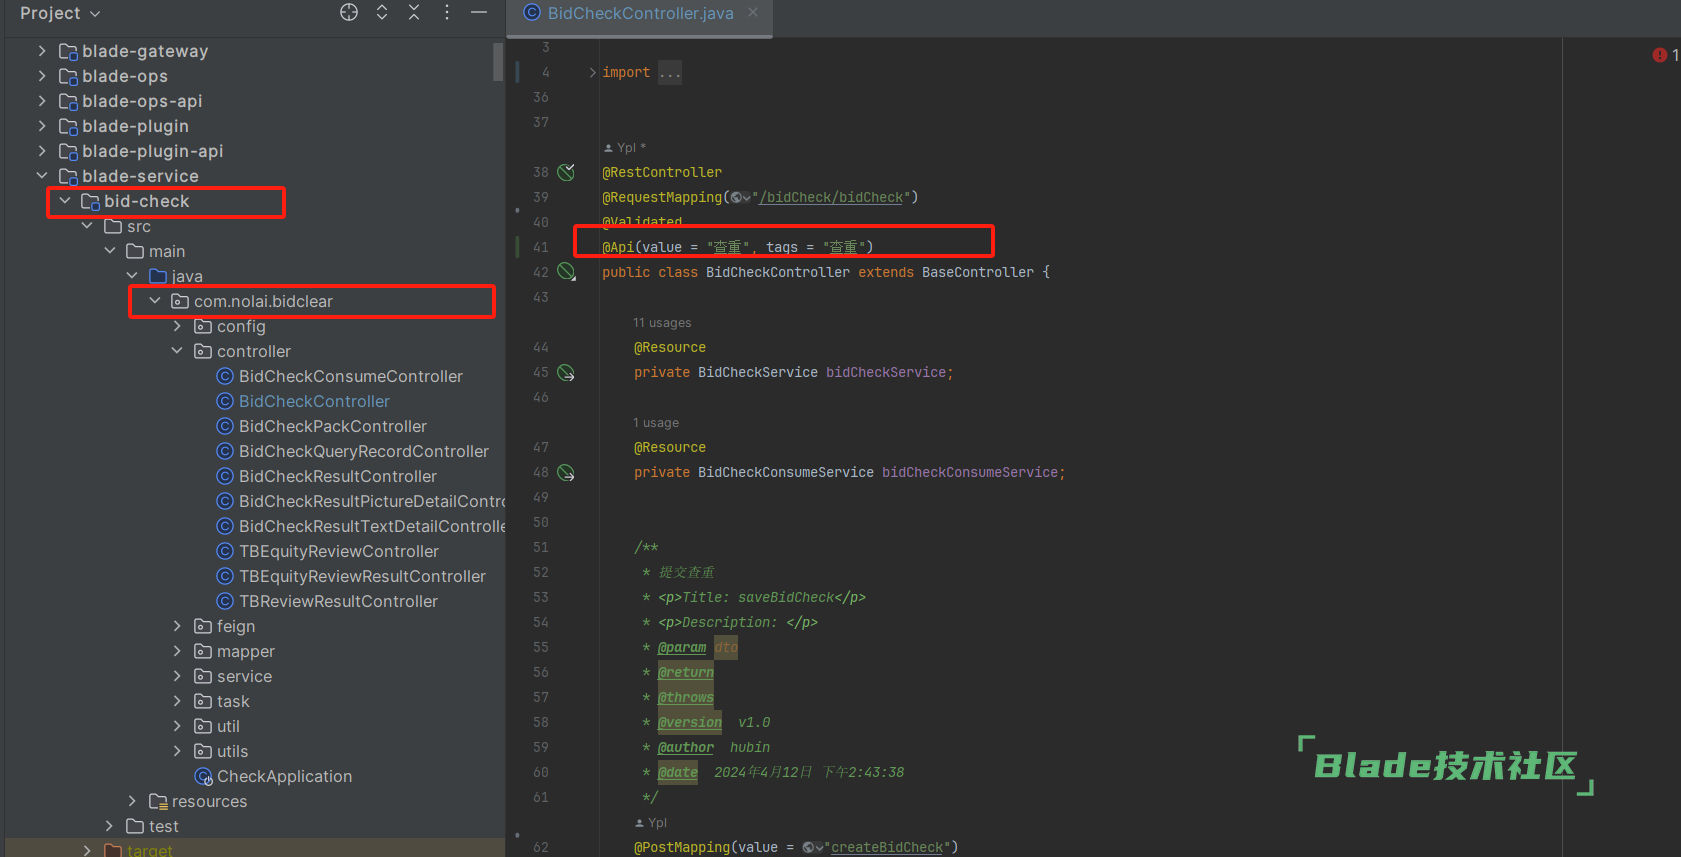The width and height of the screenshot is (1681, 857).
Task: Click line number 62 in gutter
Action: click(540, 847)
